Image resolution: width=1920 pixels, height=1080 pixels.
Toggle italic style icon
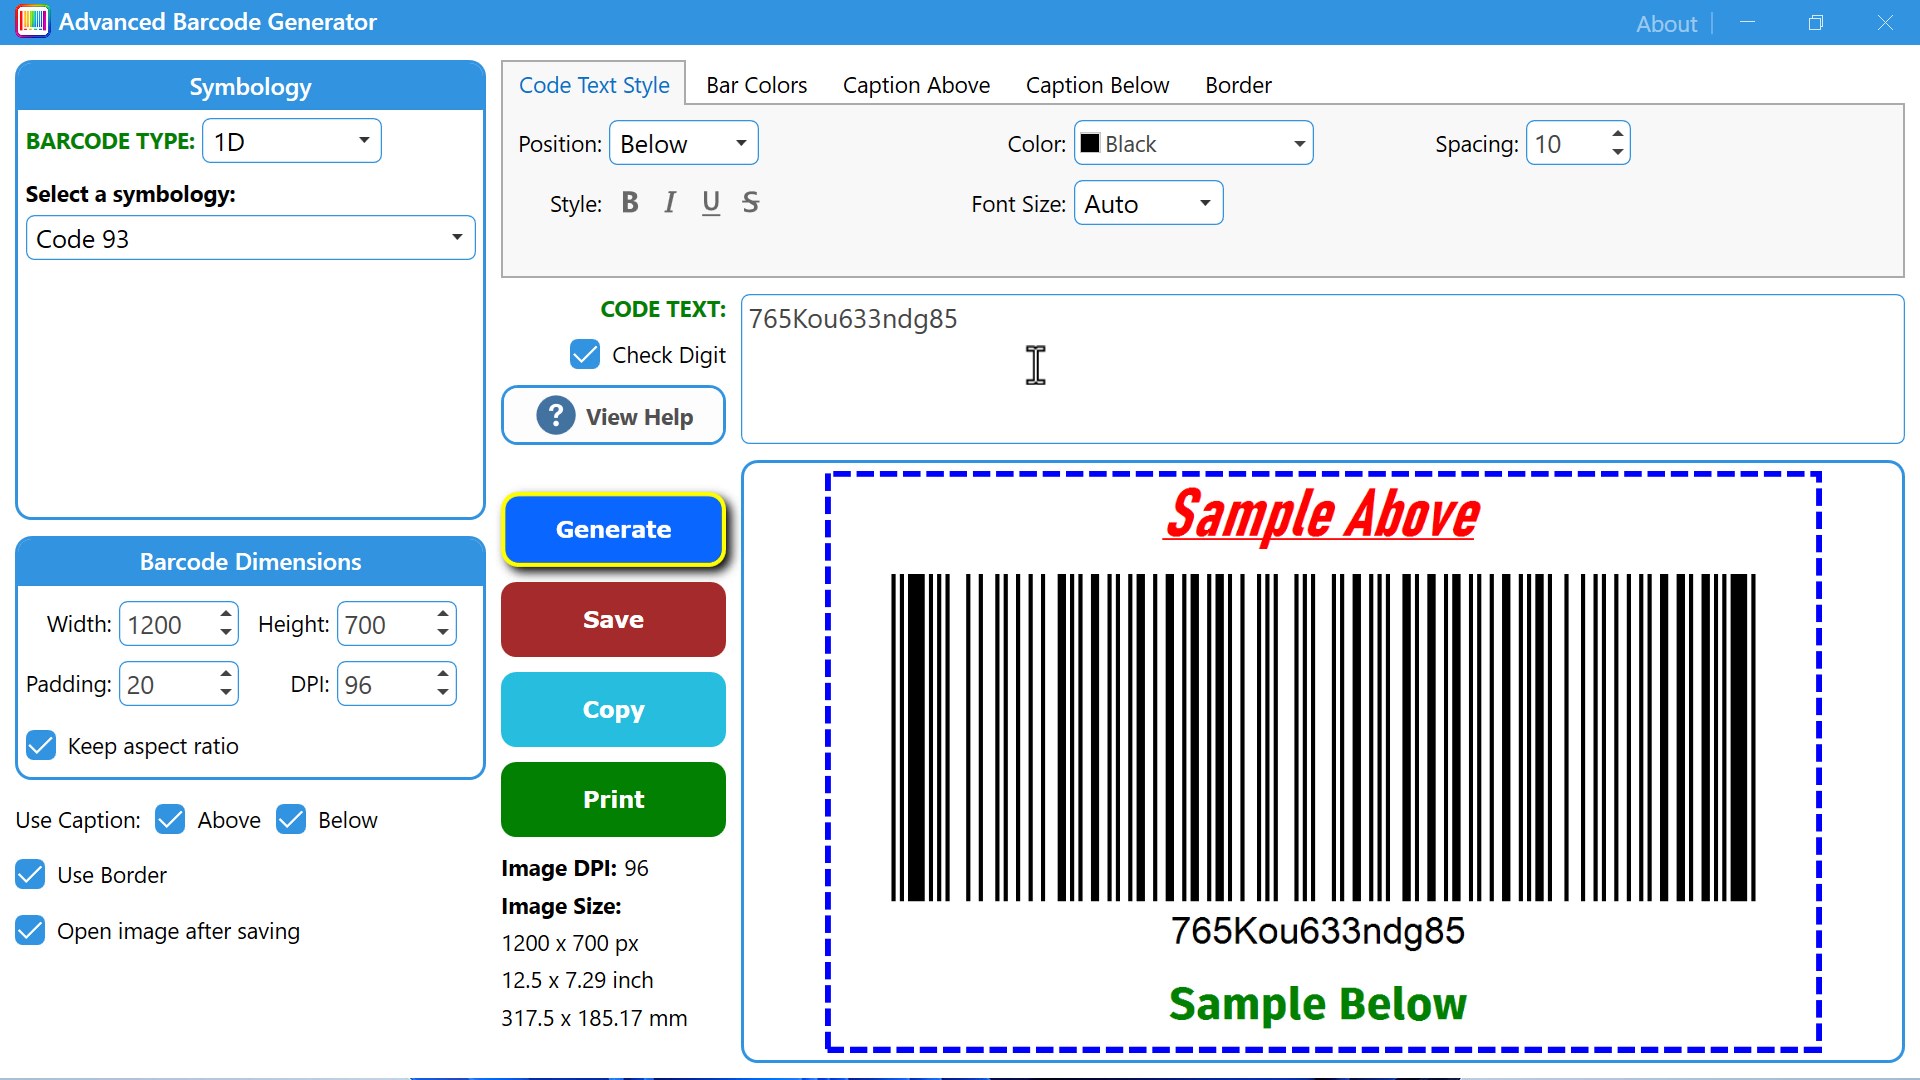point(670,203)
